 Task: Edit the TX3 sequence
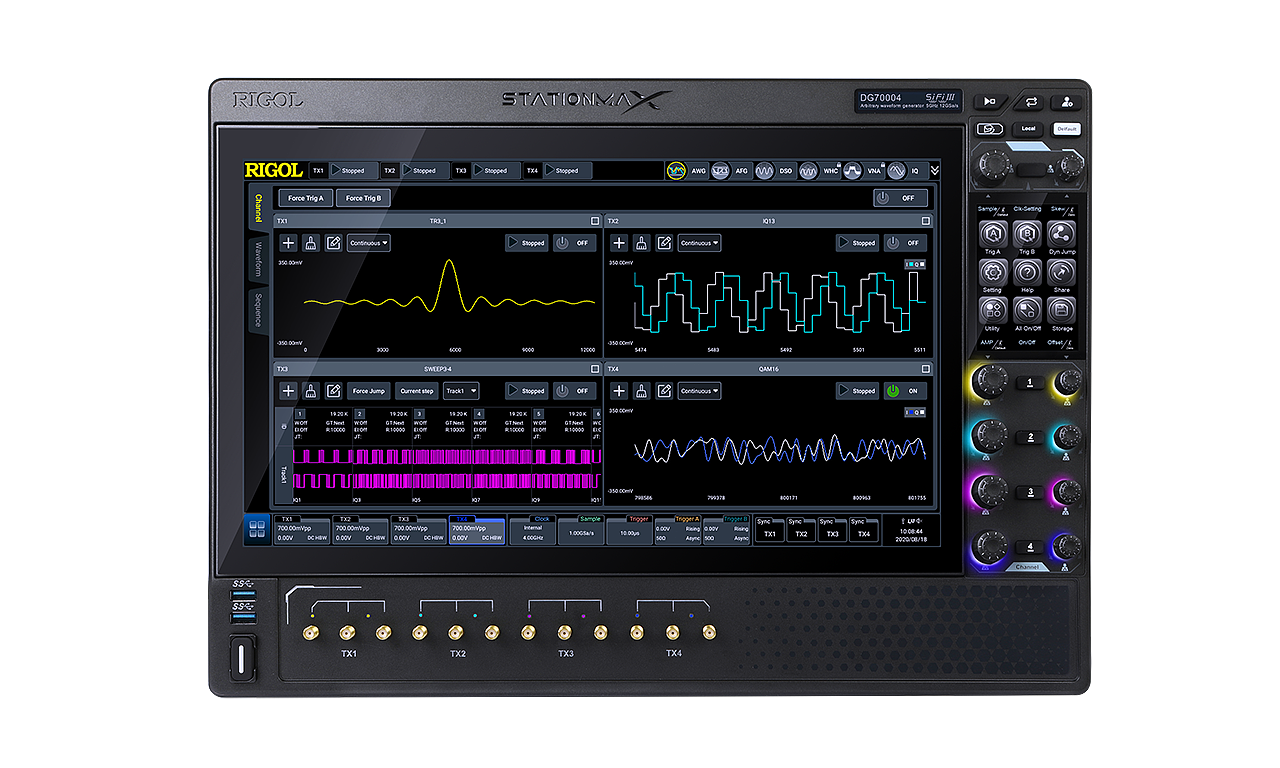coord(334,391)
